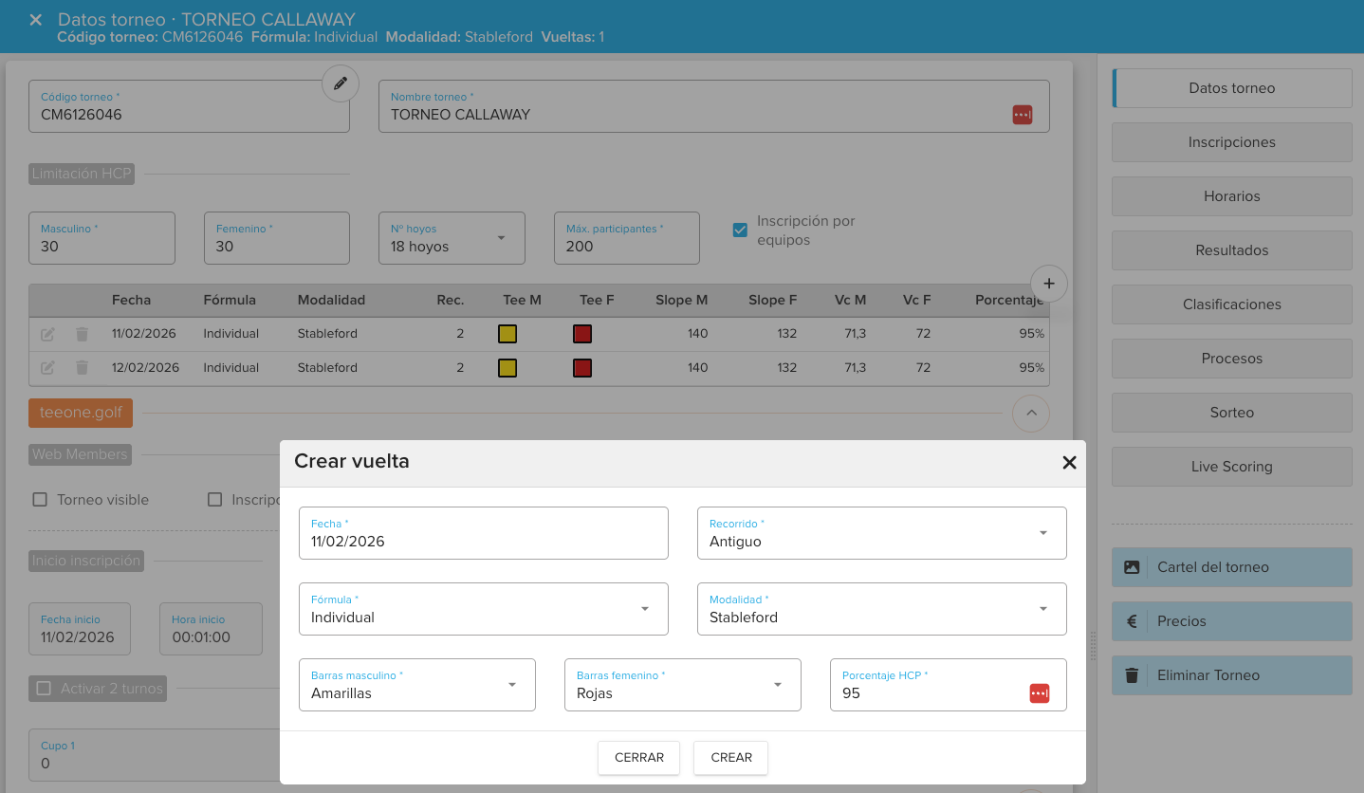Click trash icon for the 12/02/2026 round row
The height and width of the screenshot is (793, 1364).
[82, 368]
